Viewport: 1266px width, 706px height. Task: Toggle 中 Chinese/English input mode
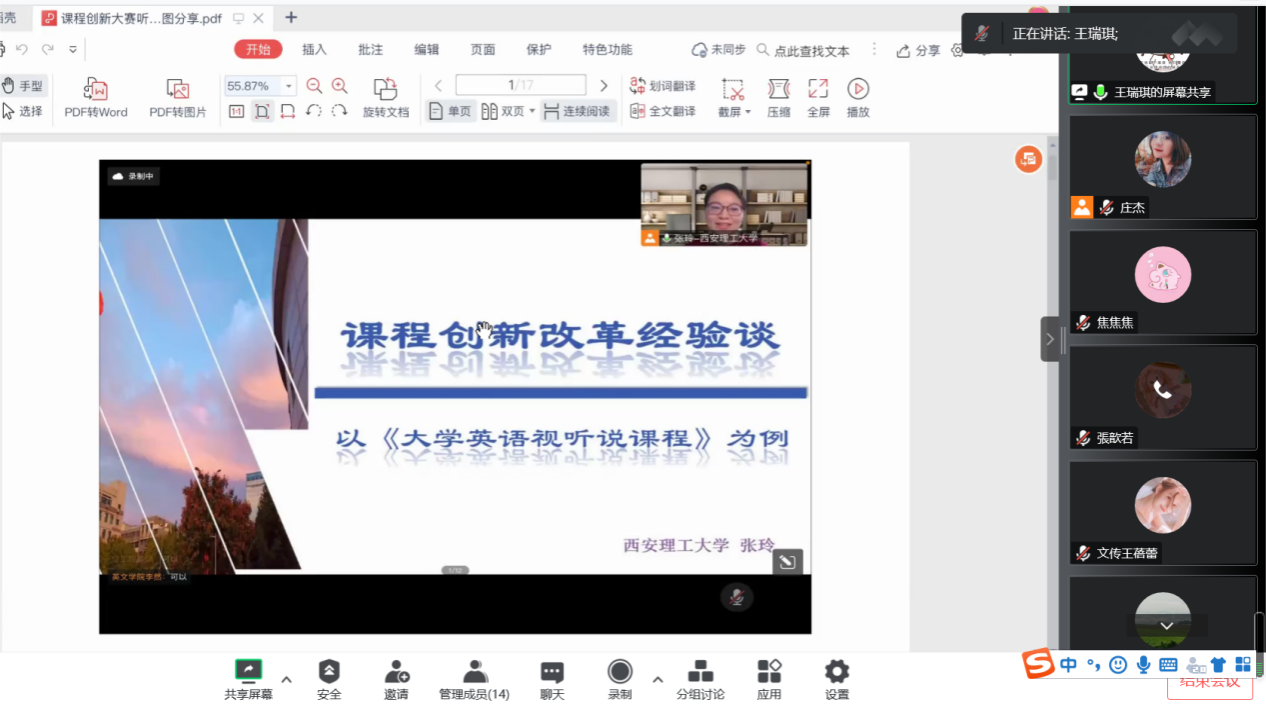(x=1069, y=664)
